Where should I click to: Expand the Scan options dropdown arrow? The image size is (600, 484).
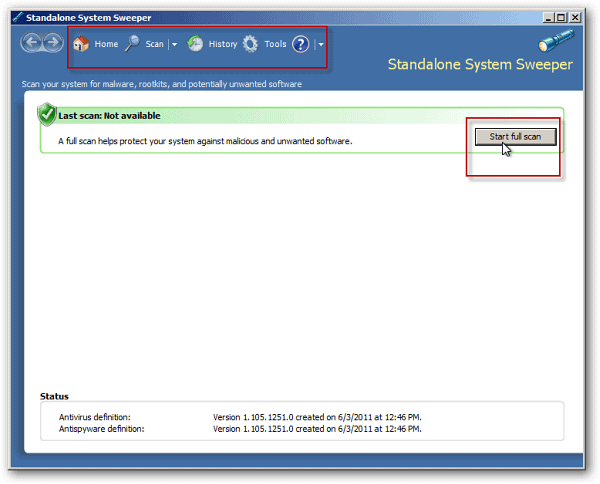(174, 44)
